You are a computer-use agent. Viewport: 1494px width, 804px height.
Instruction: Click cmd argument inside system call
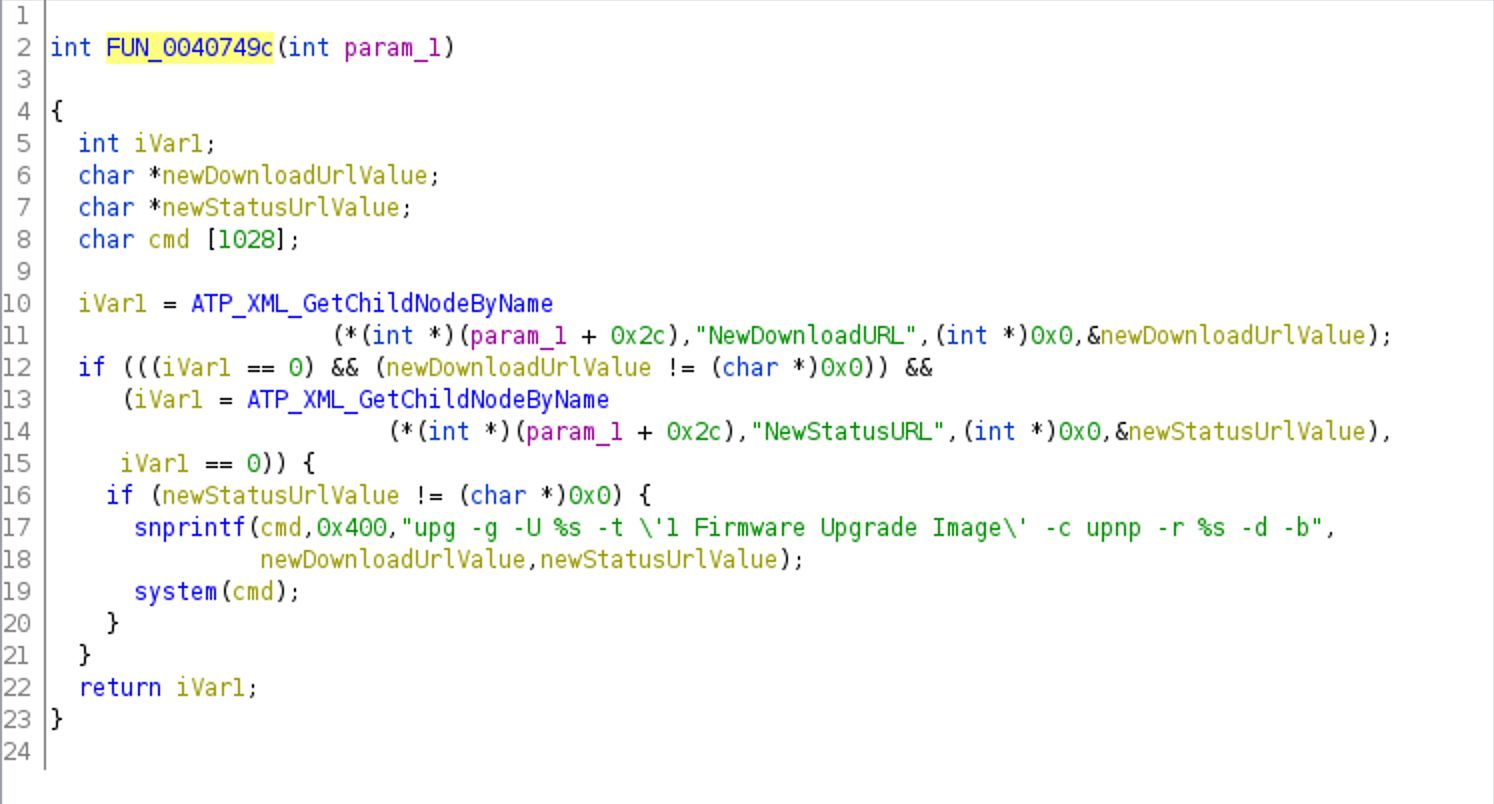coord(253,591)
